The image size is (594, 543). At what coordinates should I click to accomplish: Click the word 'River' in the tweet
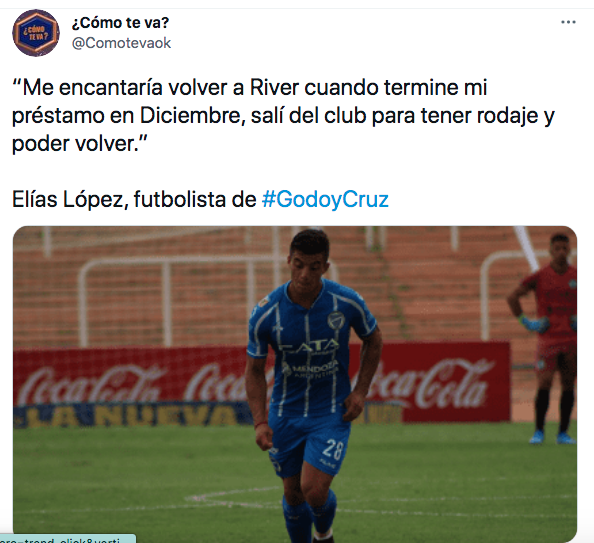click(x=274, y=88)
